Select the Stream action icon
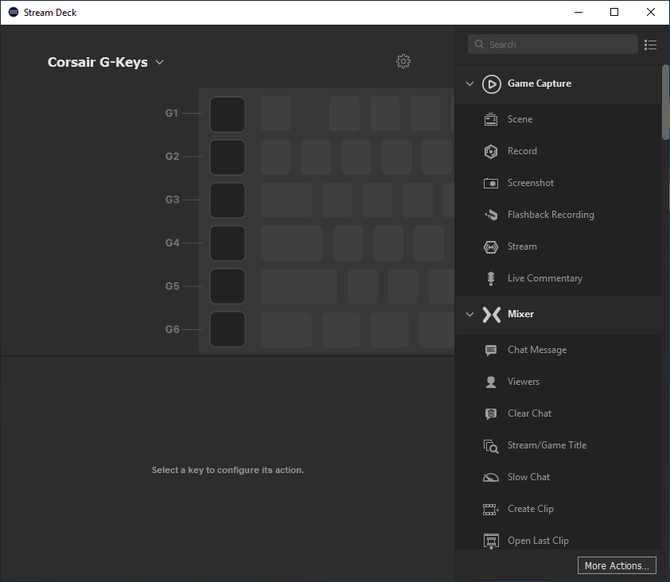 [x=491, y=247]
